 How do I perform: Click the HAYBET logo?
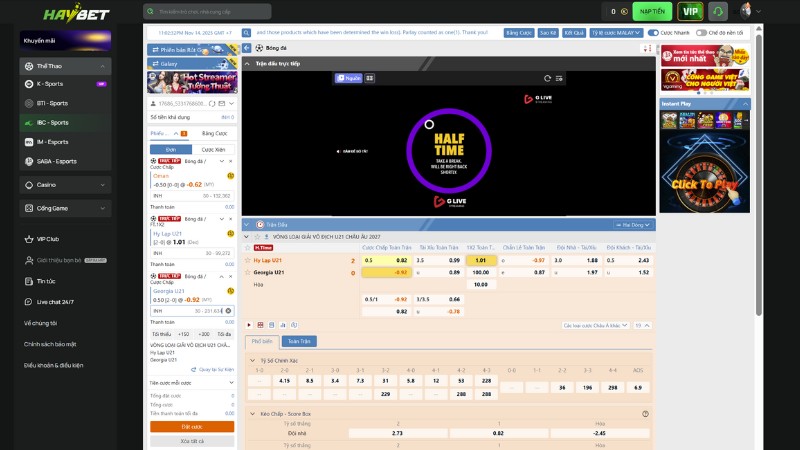click(x=76, y=12)
